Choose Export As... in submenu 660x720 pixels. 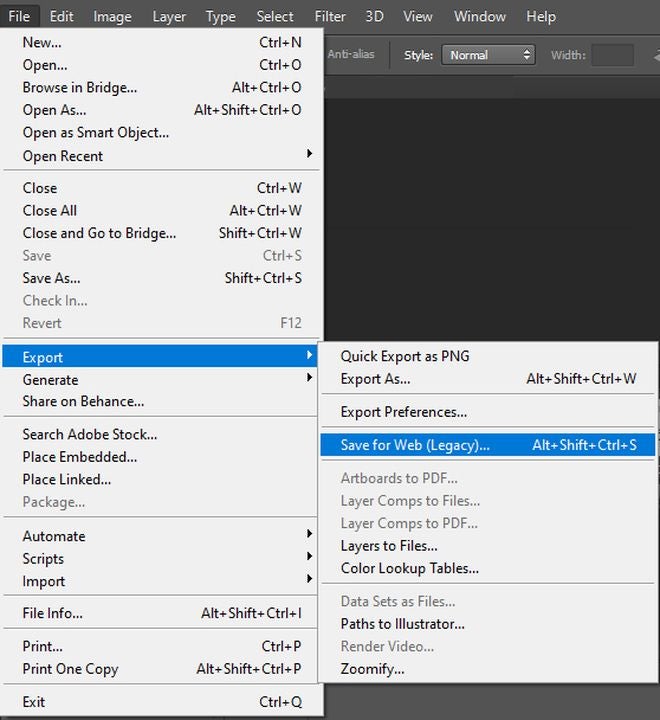[488, 379]
